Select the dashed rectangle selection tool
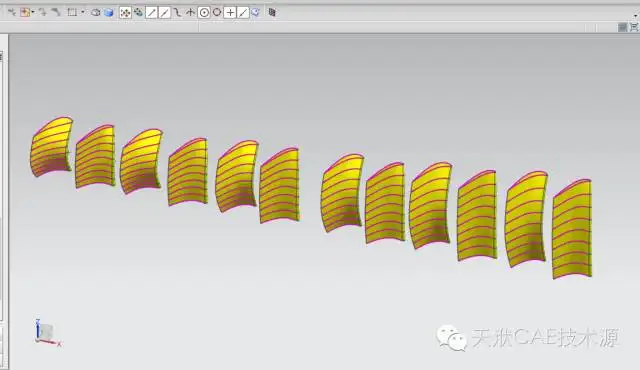The width and height of the screenshot is (640, 370). [x=72, y=13]
